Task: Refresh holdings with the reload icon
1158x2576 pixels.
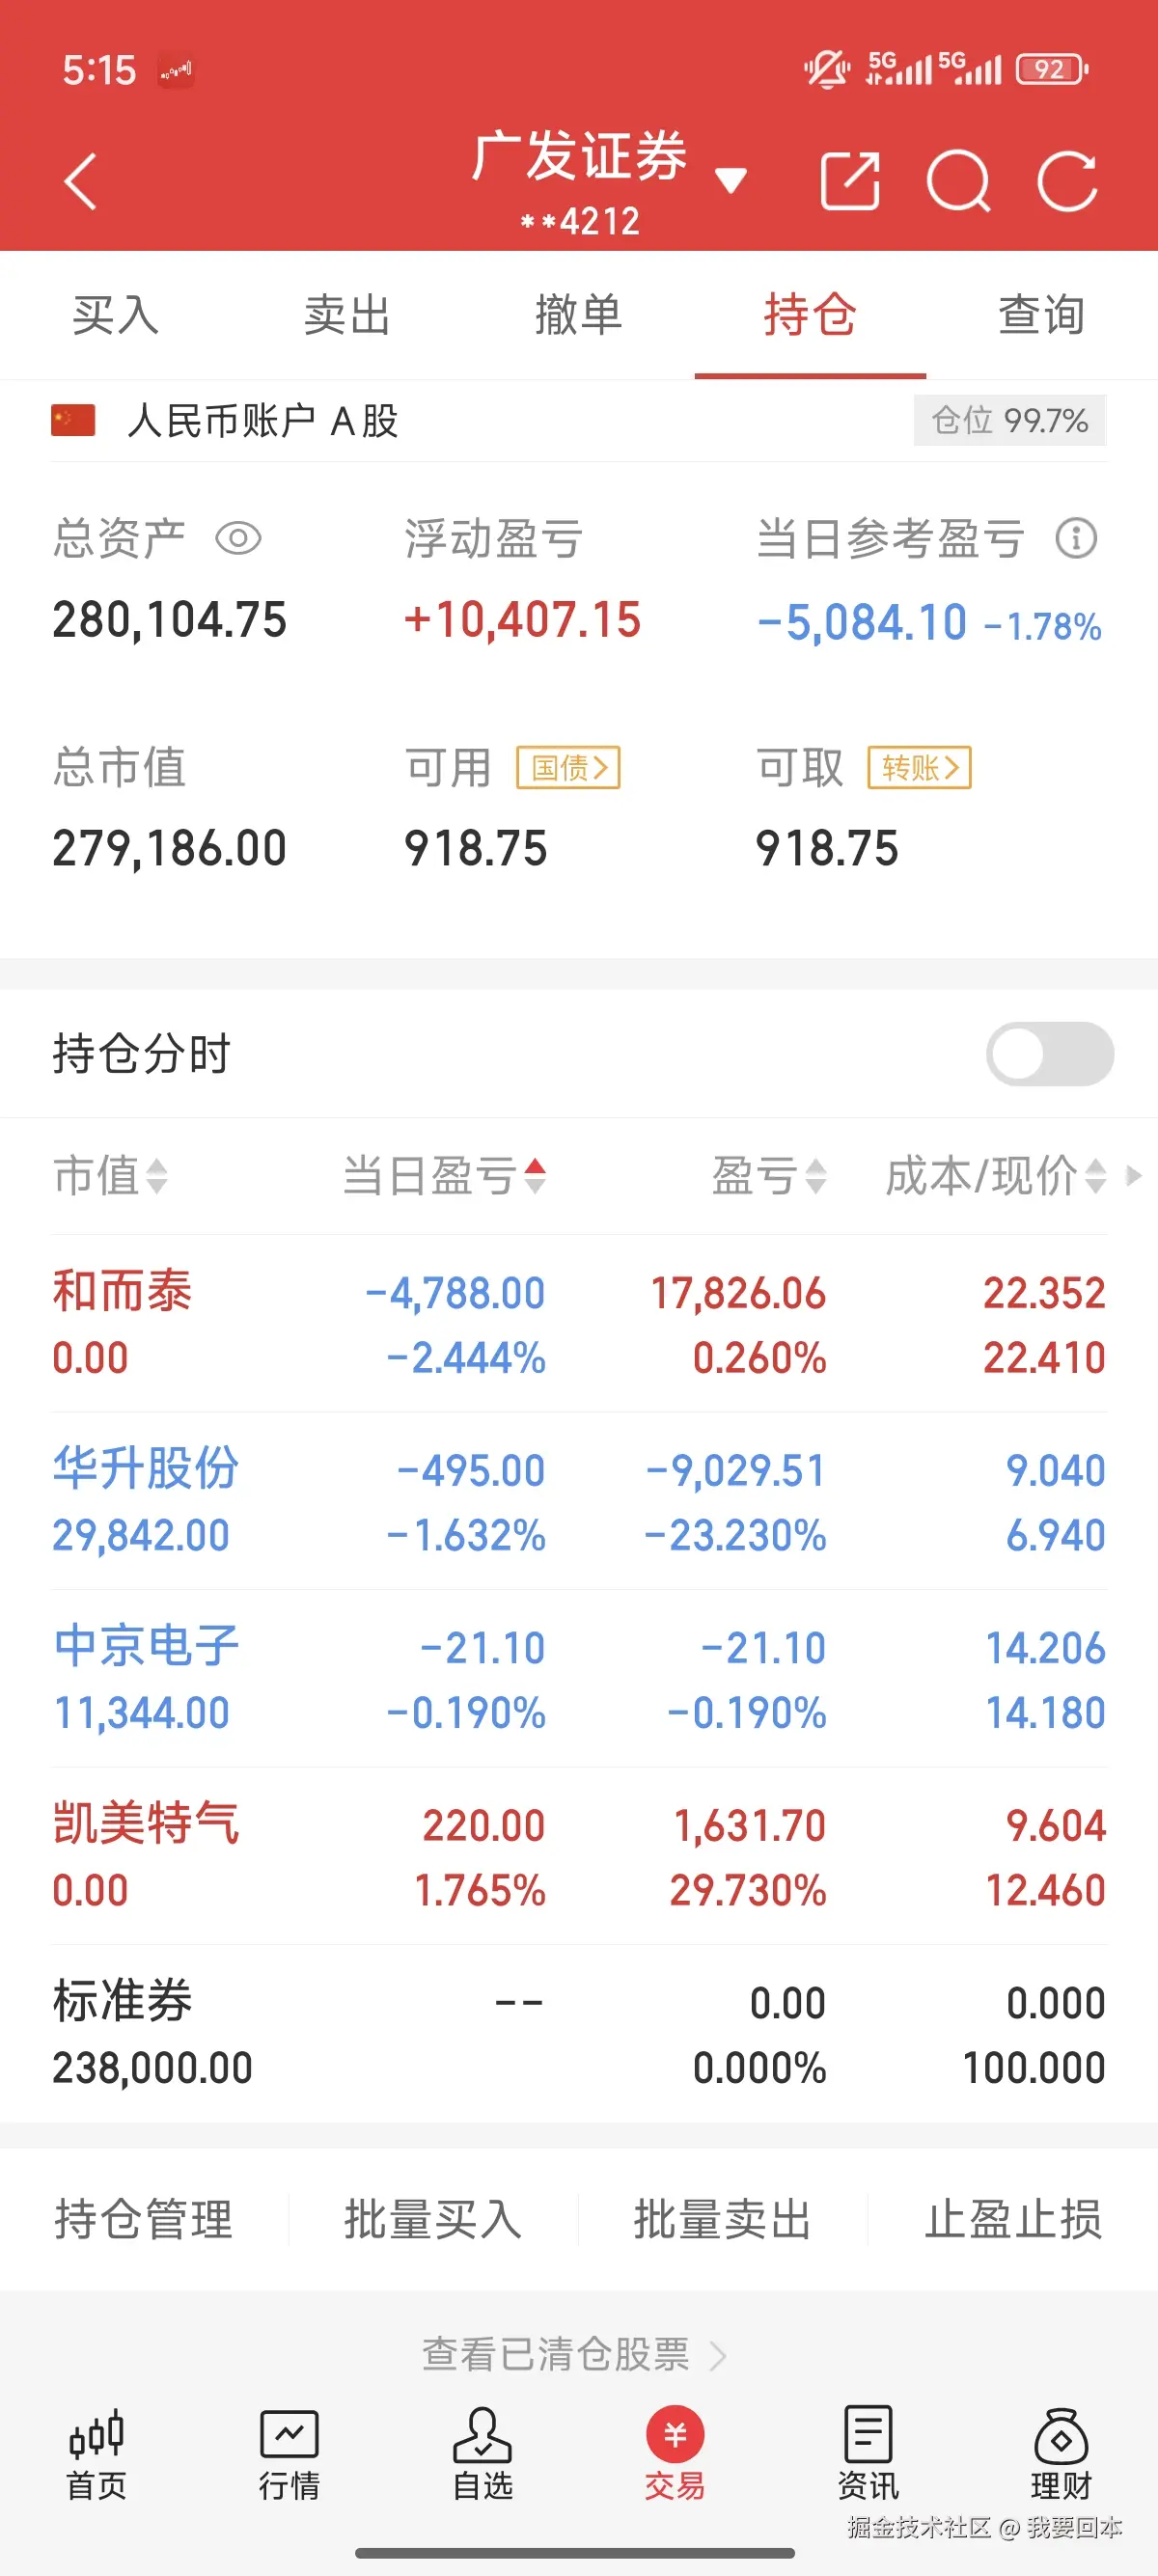Action: click(x=1067, y=182)
